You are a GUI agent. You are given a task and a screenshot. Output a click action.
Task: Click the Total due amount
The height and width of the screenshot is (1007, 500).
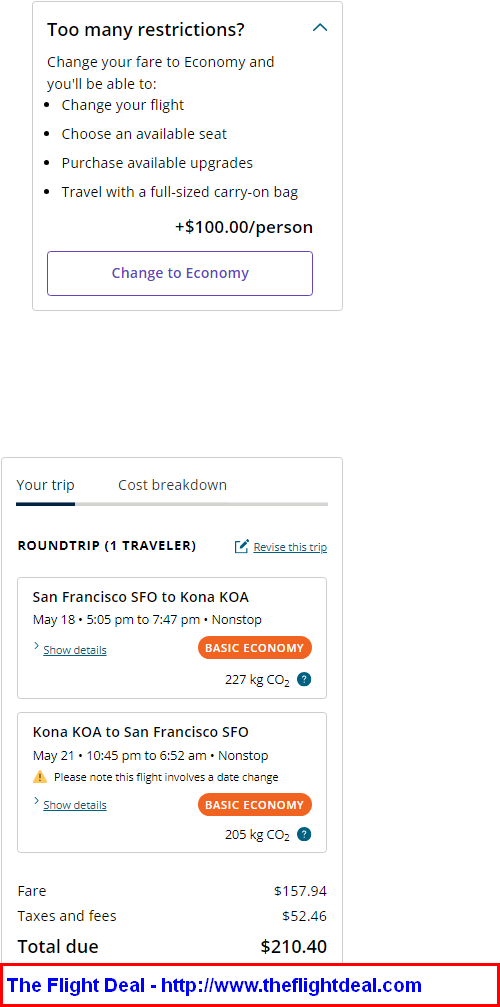click(x=293, y=947)
